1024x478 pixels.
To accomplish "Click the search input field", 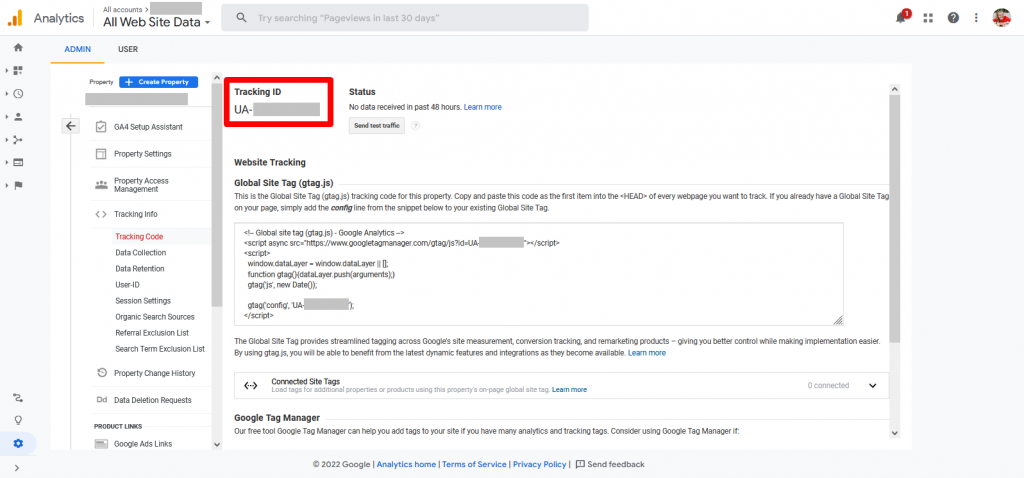I will click(x=405, y=18).
